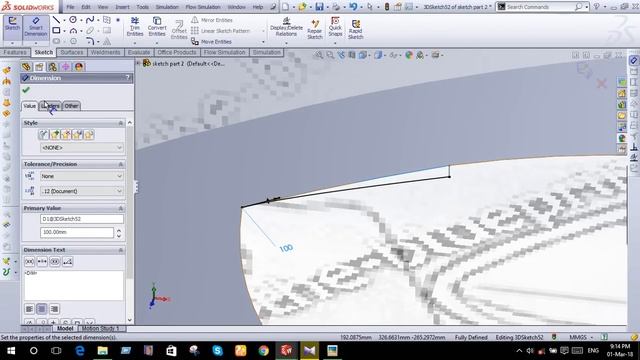Click the 100.00mm value field
Viewport: 640px width, 360px height.
[x=77, y=232]
